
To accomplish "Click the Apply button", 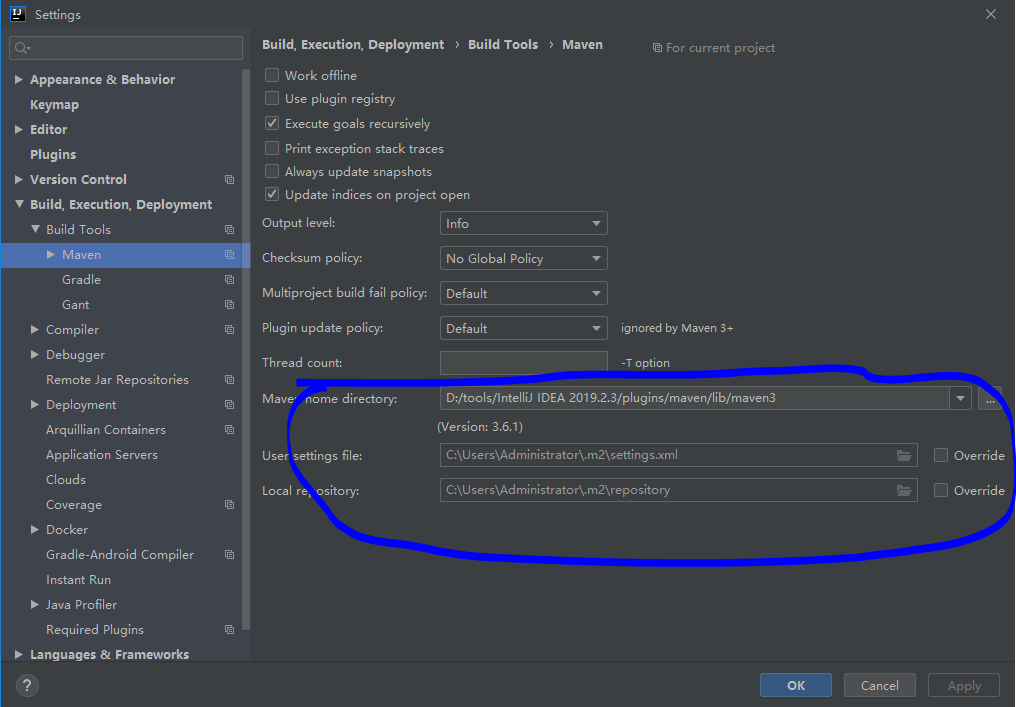I will coord(964,686).
